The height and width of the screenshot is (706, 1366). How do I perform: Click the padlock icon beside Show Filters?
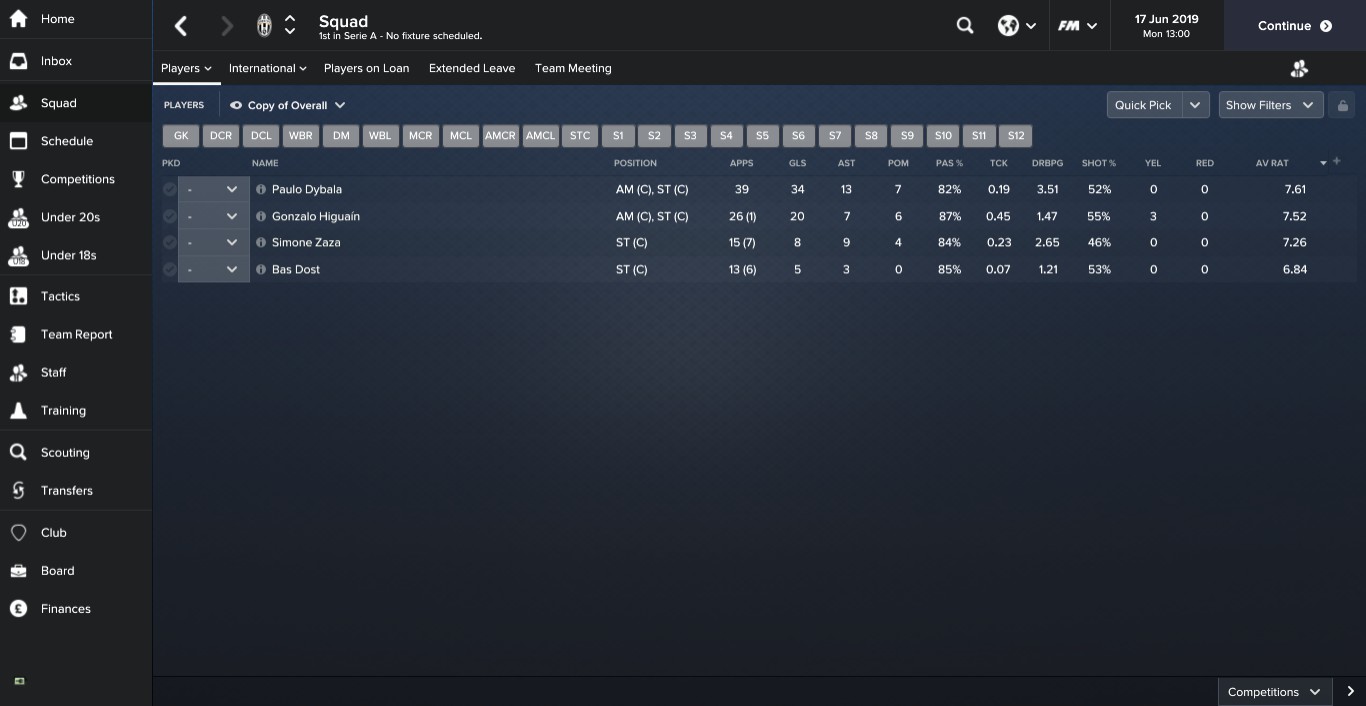tap(1342, 105)
